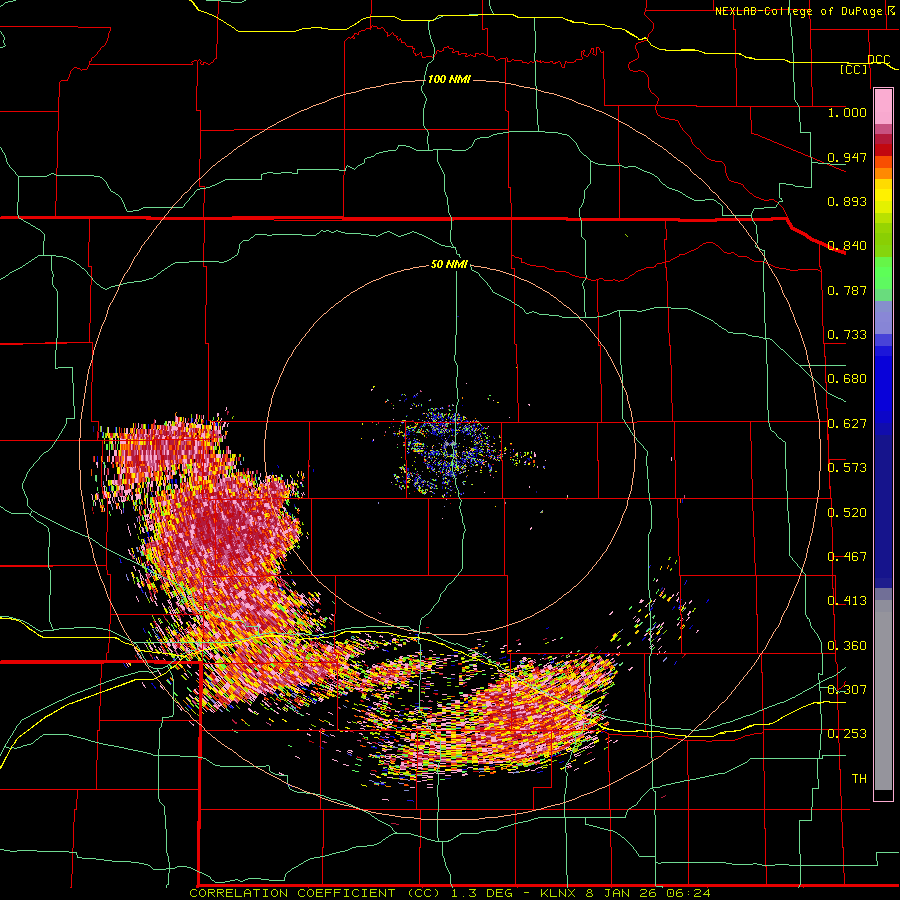This screenshot has width=900, height=900.
Task: Click the 0.520 legend value
Action: point(847,512)
